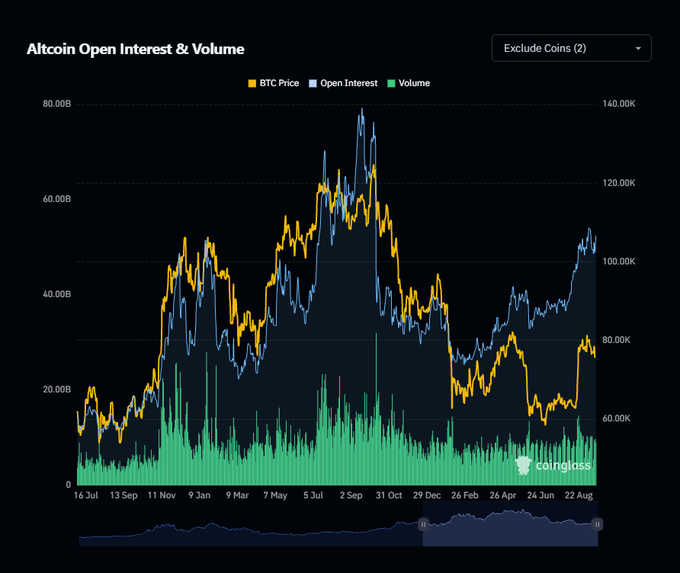The width and height of the screenshot is (680, 573).
Task: Click the open interest peak near 2 Sep
Action: pyautogui.click(x=362, y=109)
